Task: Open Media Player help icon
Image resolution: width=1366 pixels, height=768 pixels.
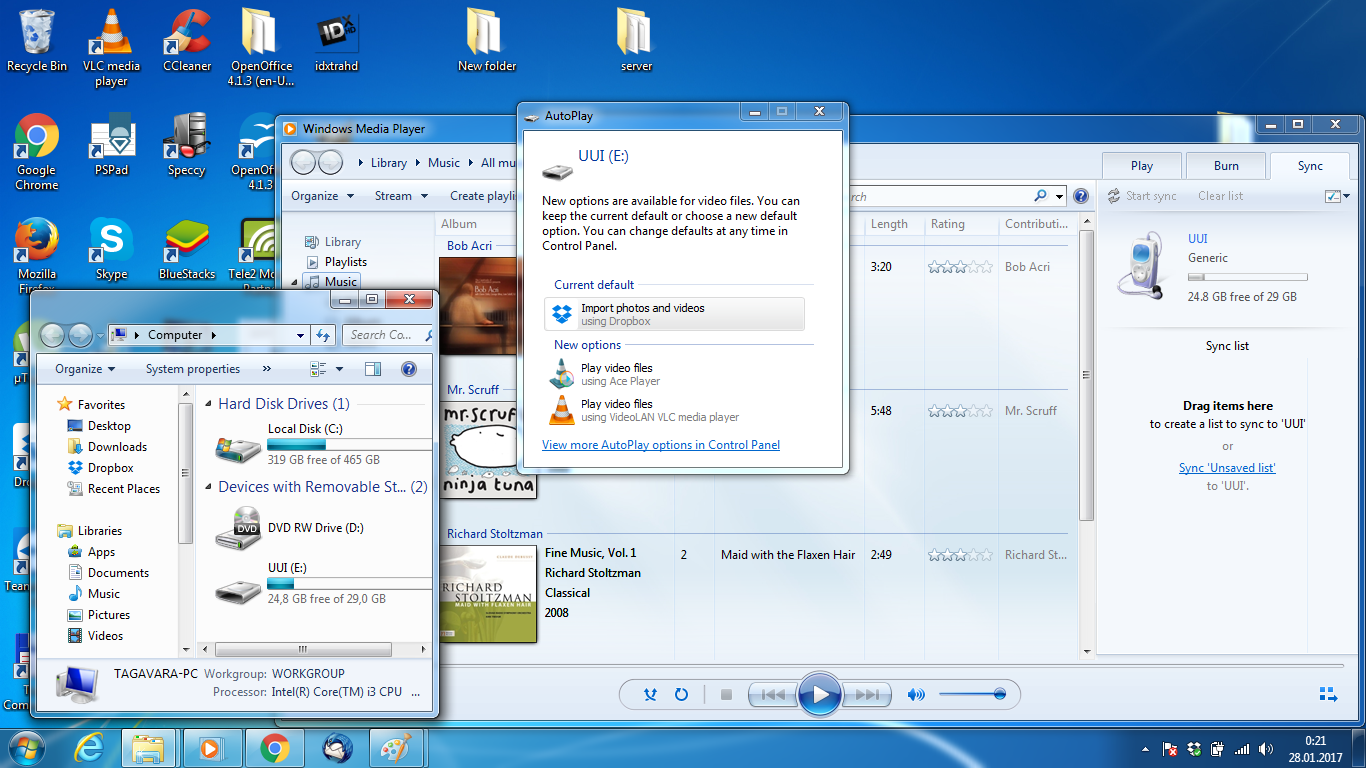Action: point(1081,196)
